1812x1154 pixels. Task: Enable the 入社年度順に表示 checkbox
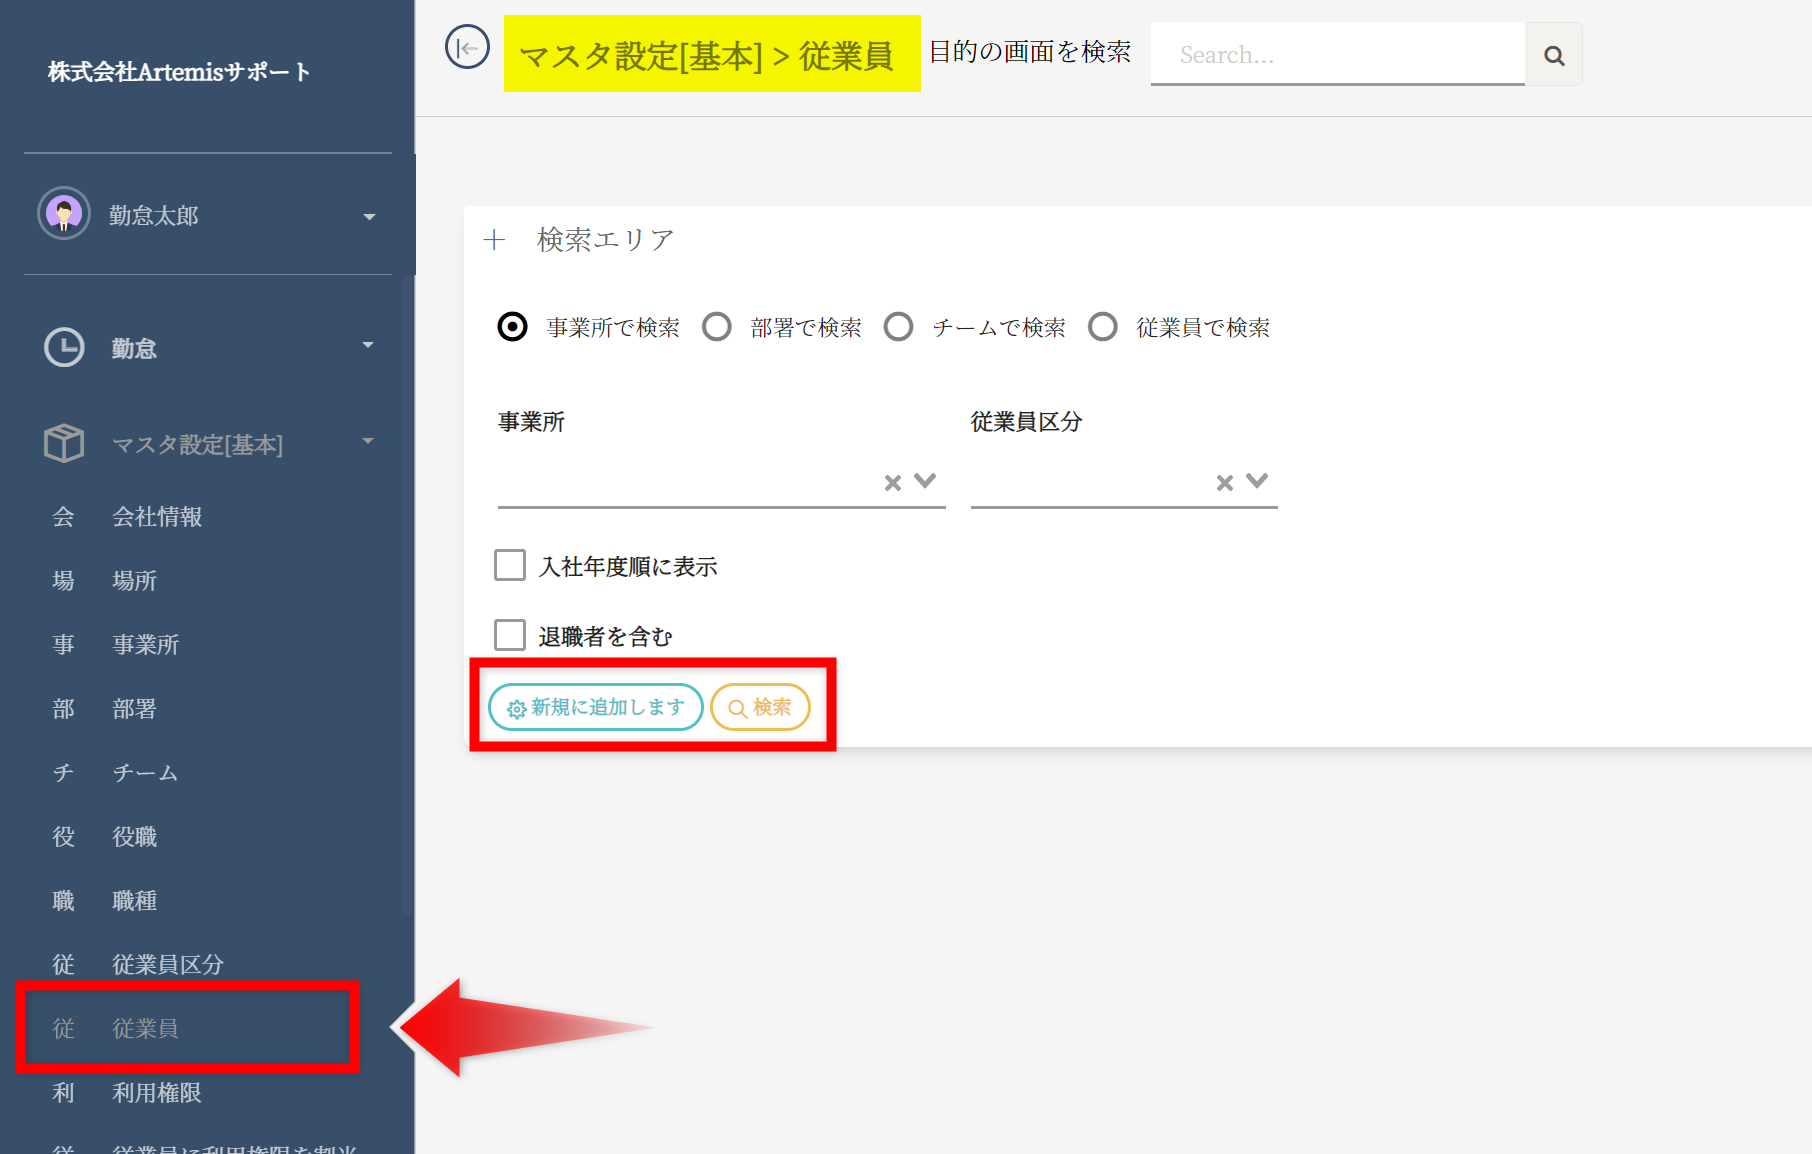(x=510, y=565)
